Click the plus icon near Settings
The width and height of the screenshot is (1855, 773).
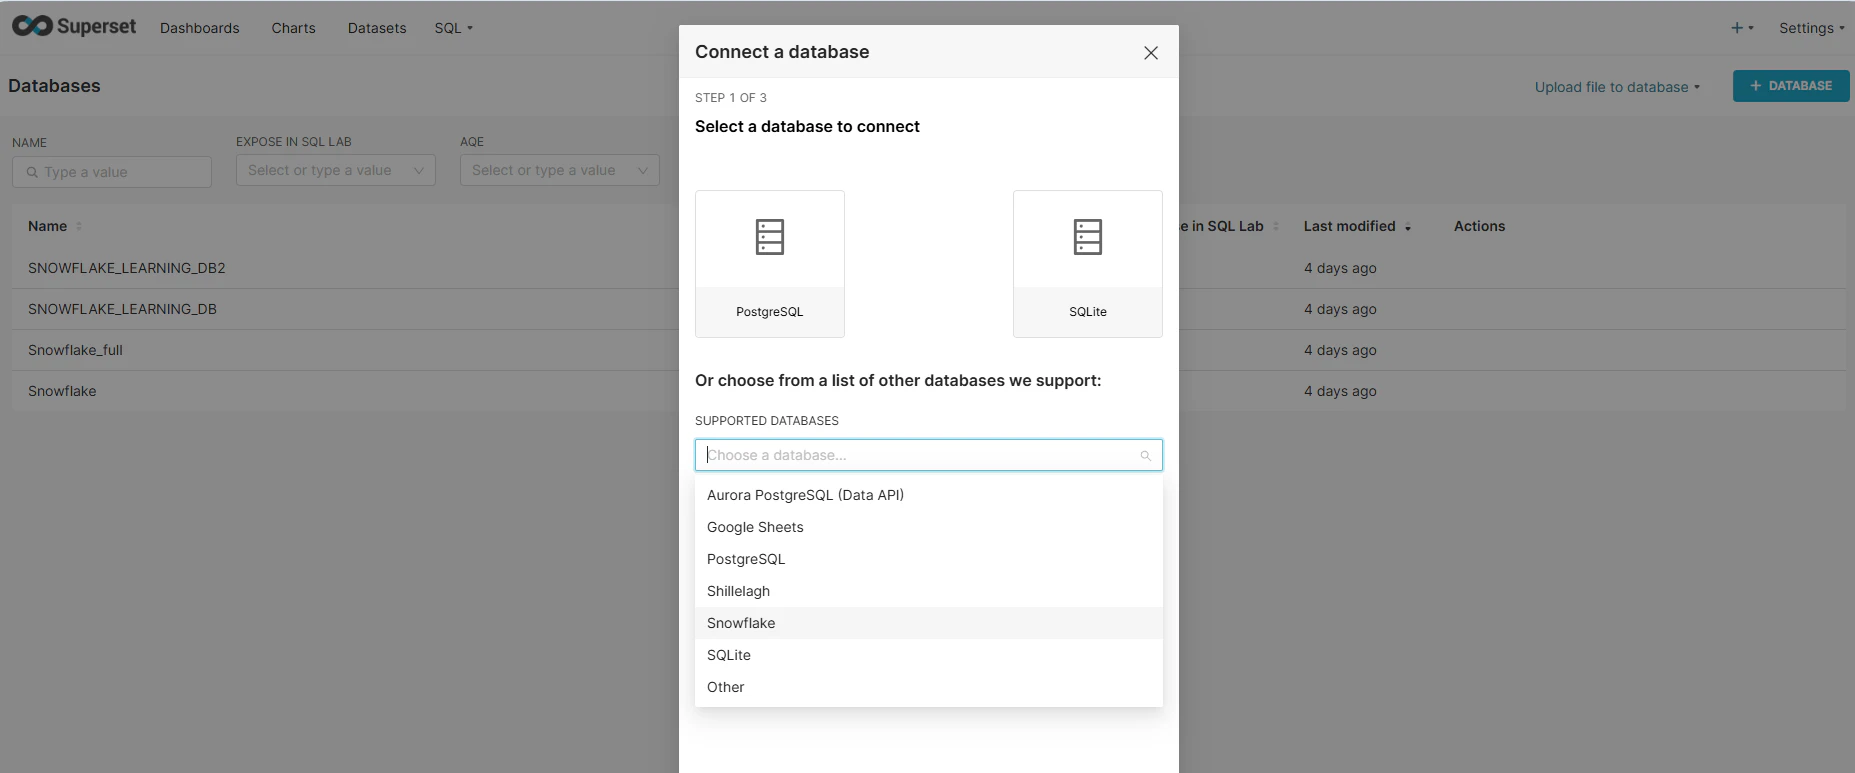tap(1738, 28)
